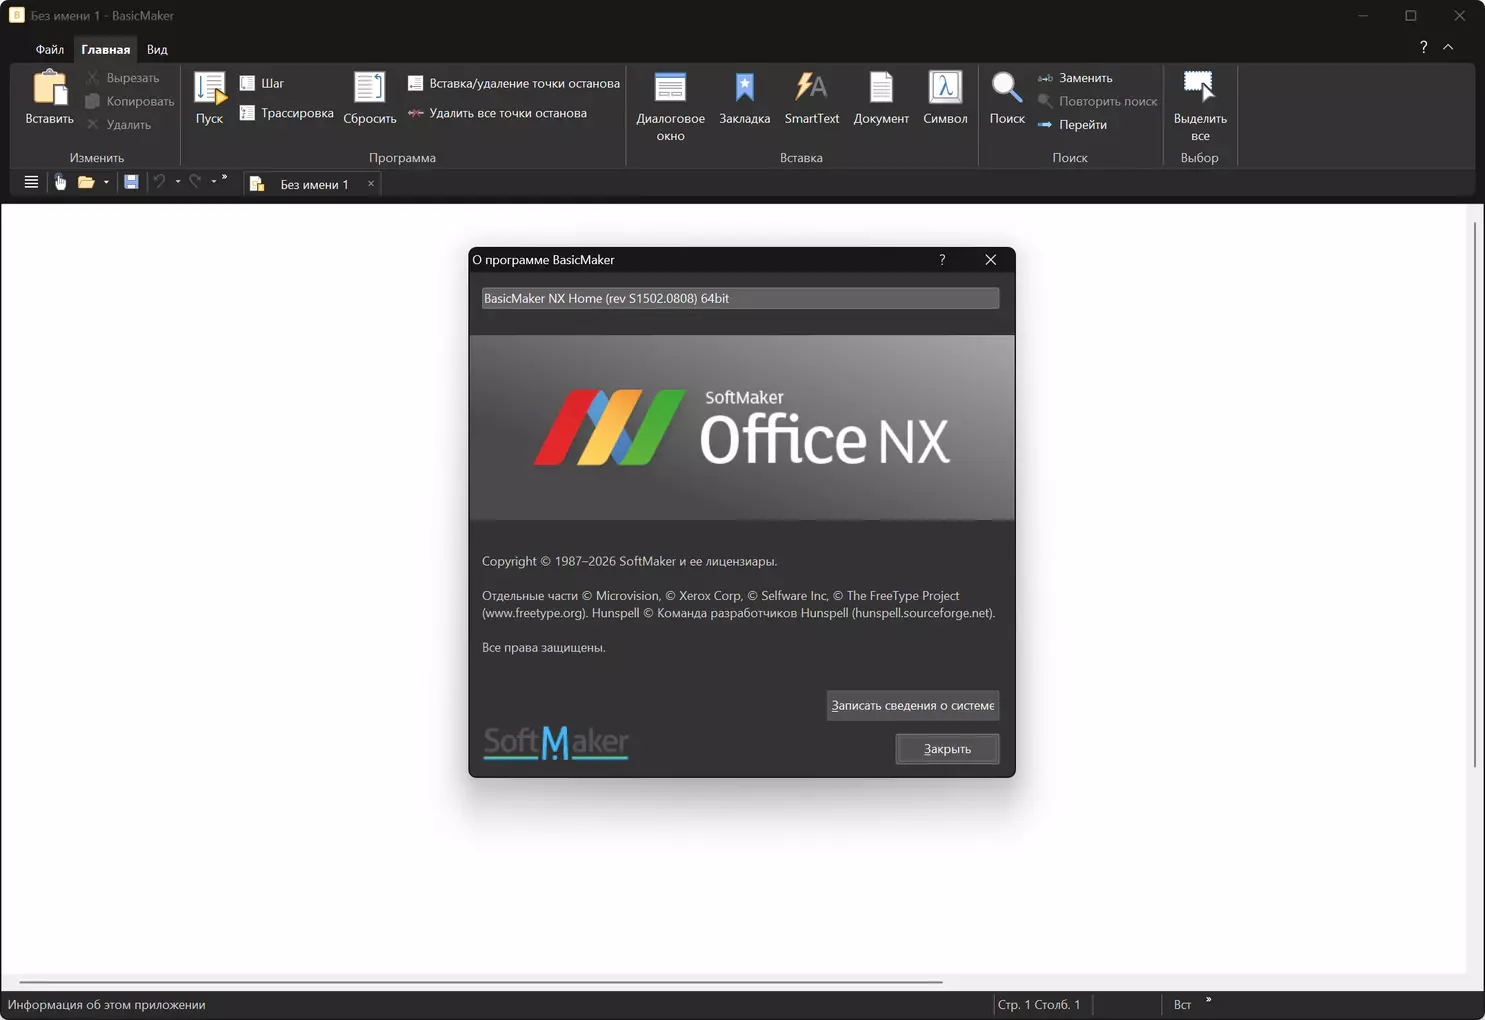Click Повторить поиск (Repeat search)
Viewport: 1485px width, 1020px height.
tap(1097, 101)
